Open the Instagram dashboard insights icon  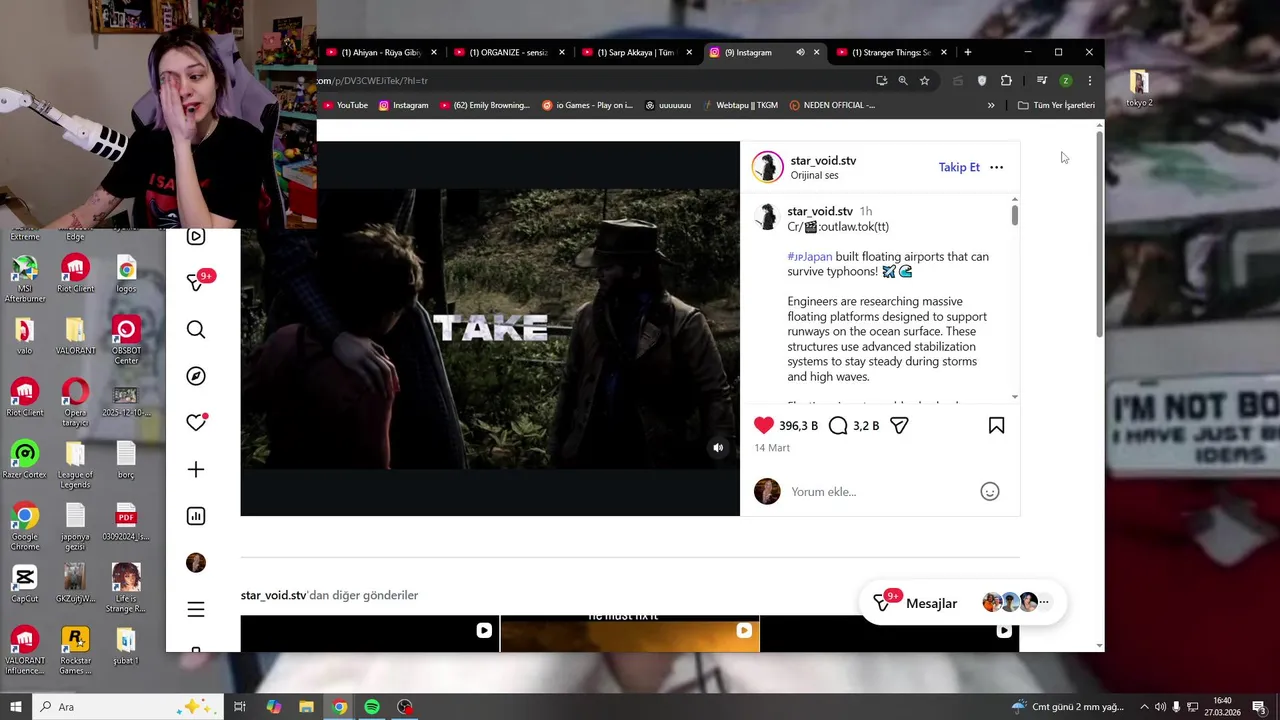[196, 516]
